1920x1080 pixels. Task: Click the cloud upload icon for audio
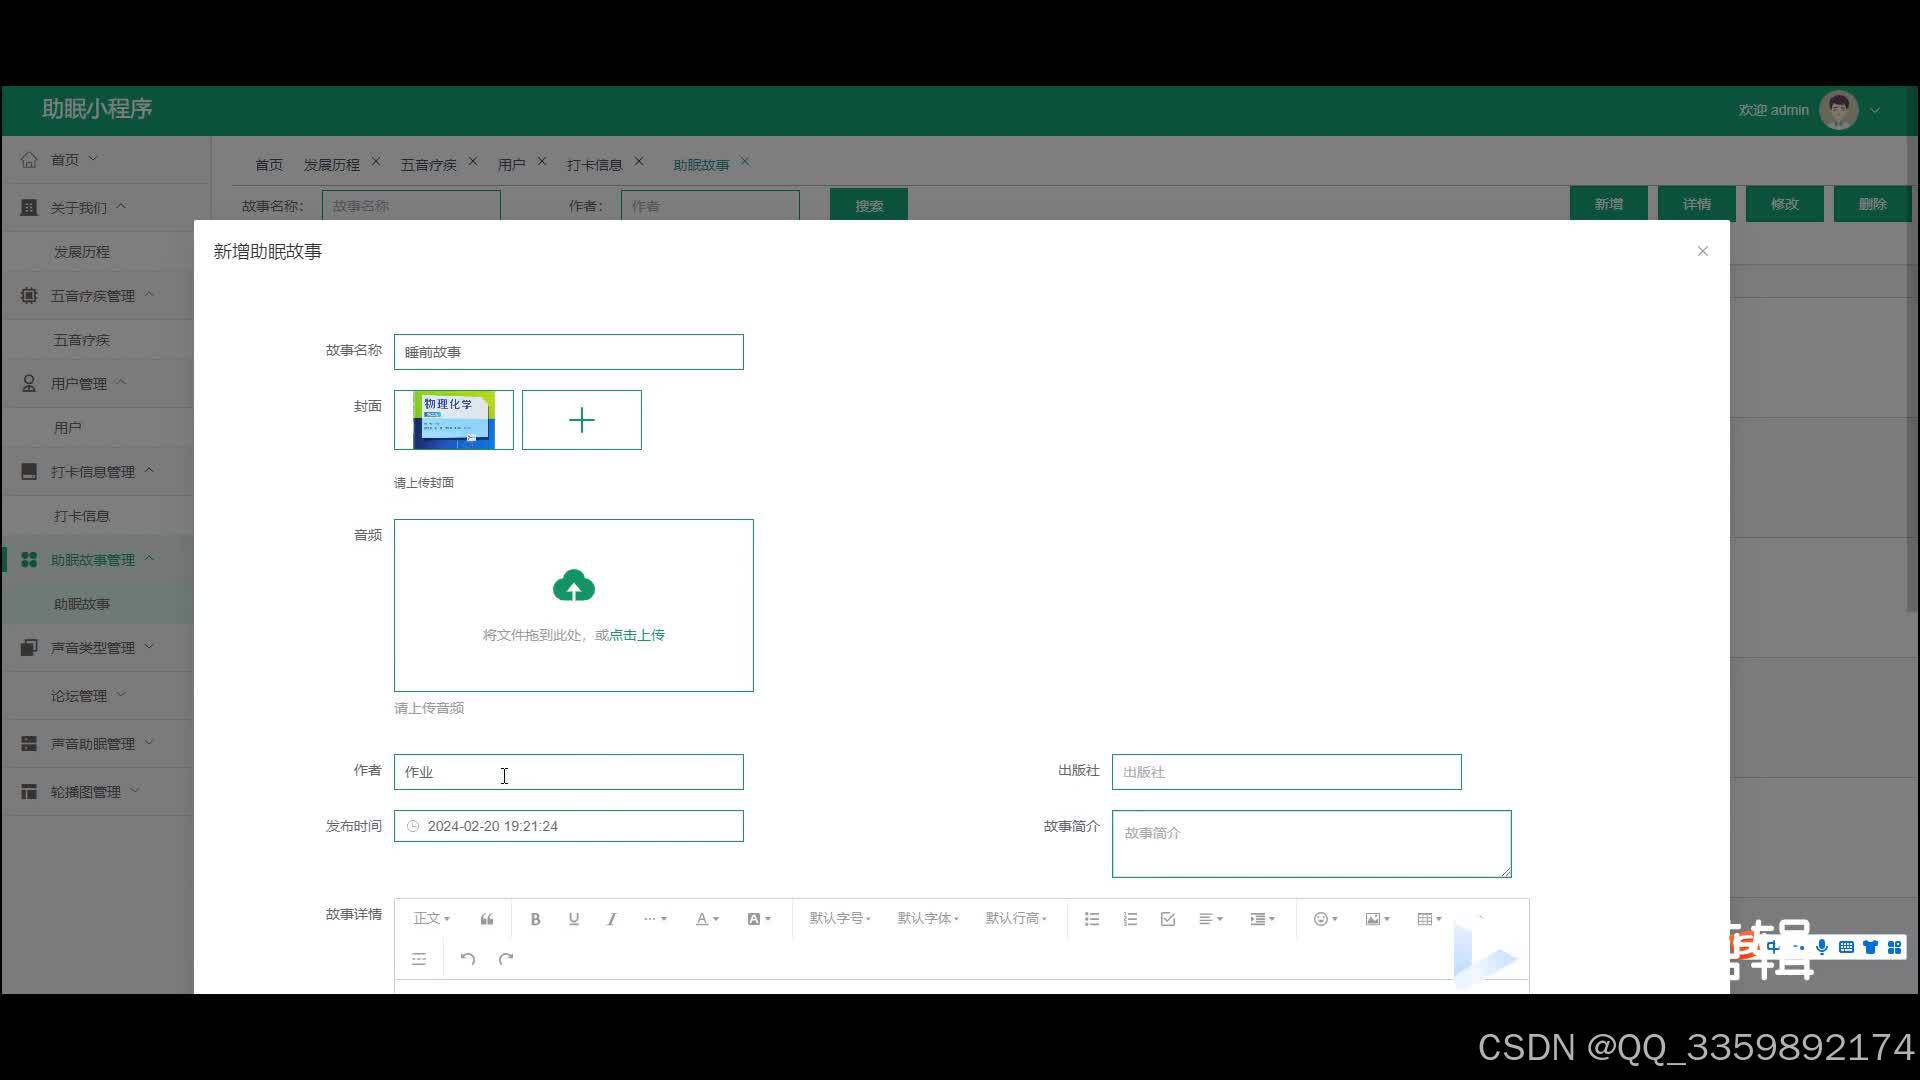point(574,586)
